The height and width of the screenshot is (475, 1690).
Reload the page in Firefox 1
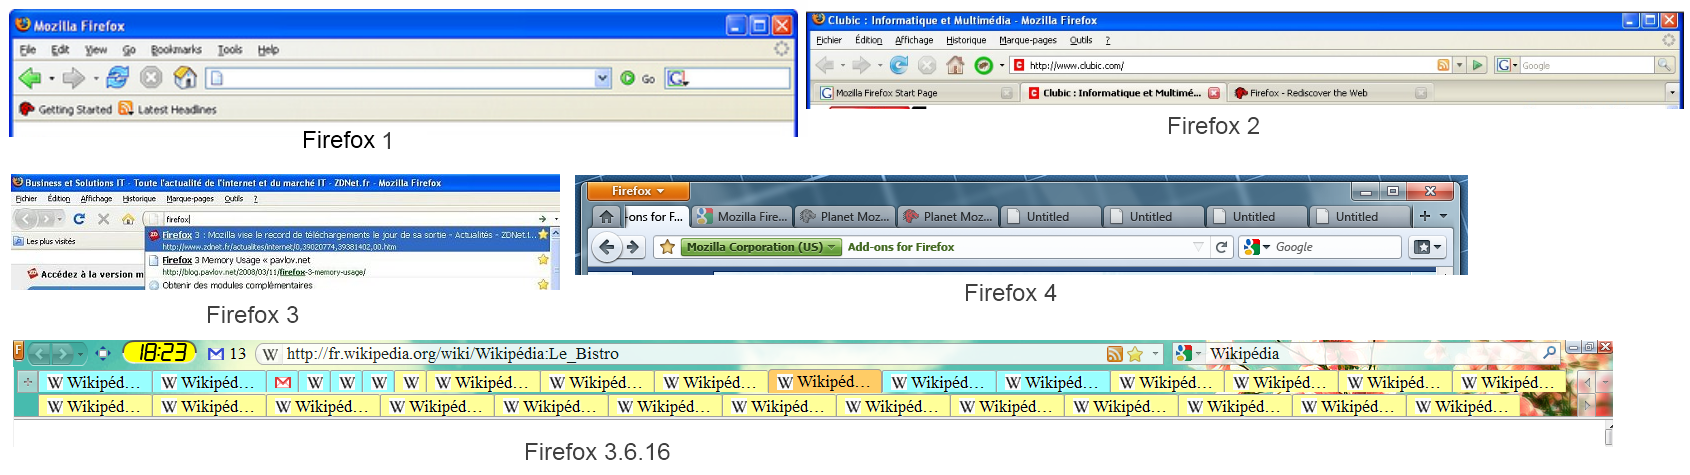[x=118, y=77]
